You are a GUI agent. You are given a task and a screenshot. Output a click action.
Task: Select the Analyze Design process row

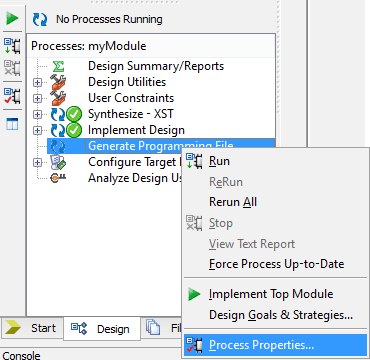135,178
